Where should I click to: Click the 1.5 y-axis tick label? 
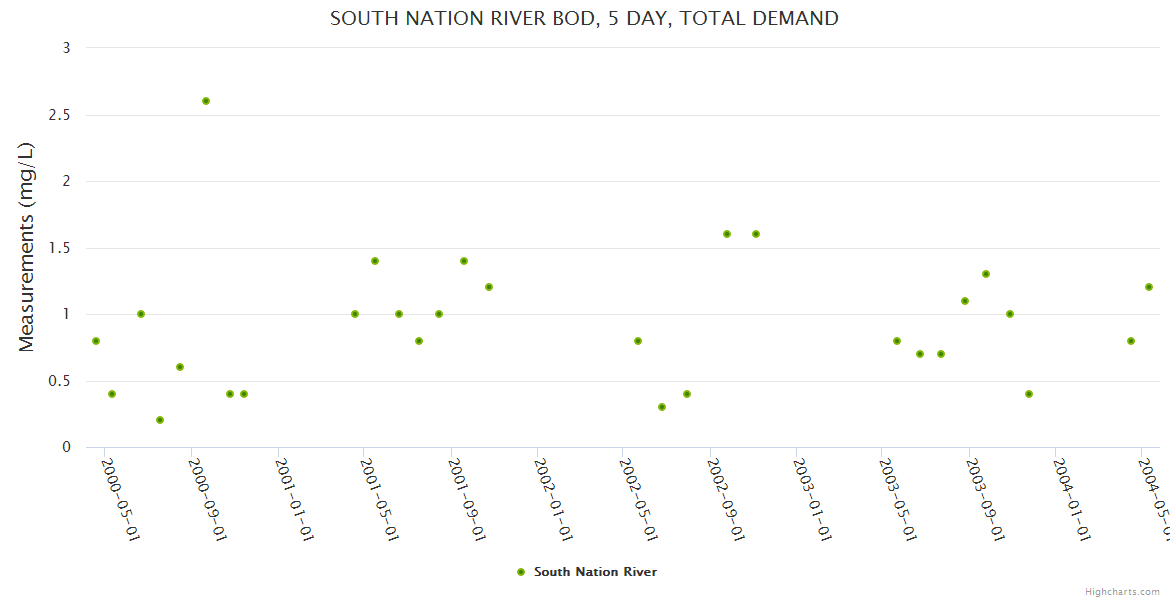(60, 248)
